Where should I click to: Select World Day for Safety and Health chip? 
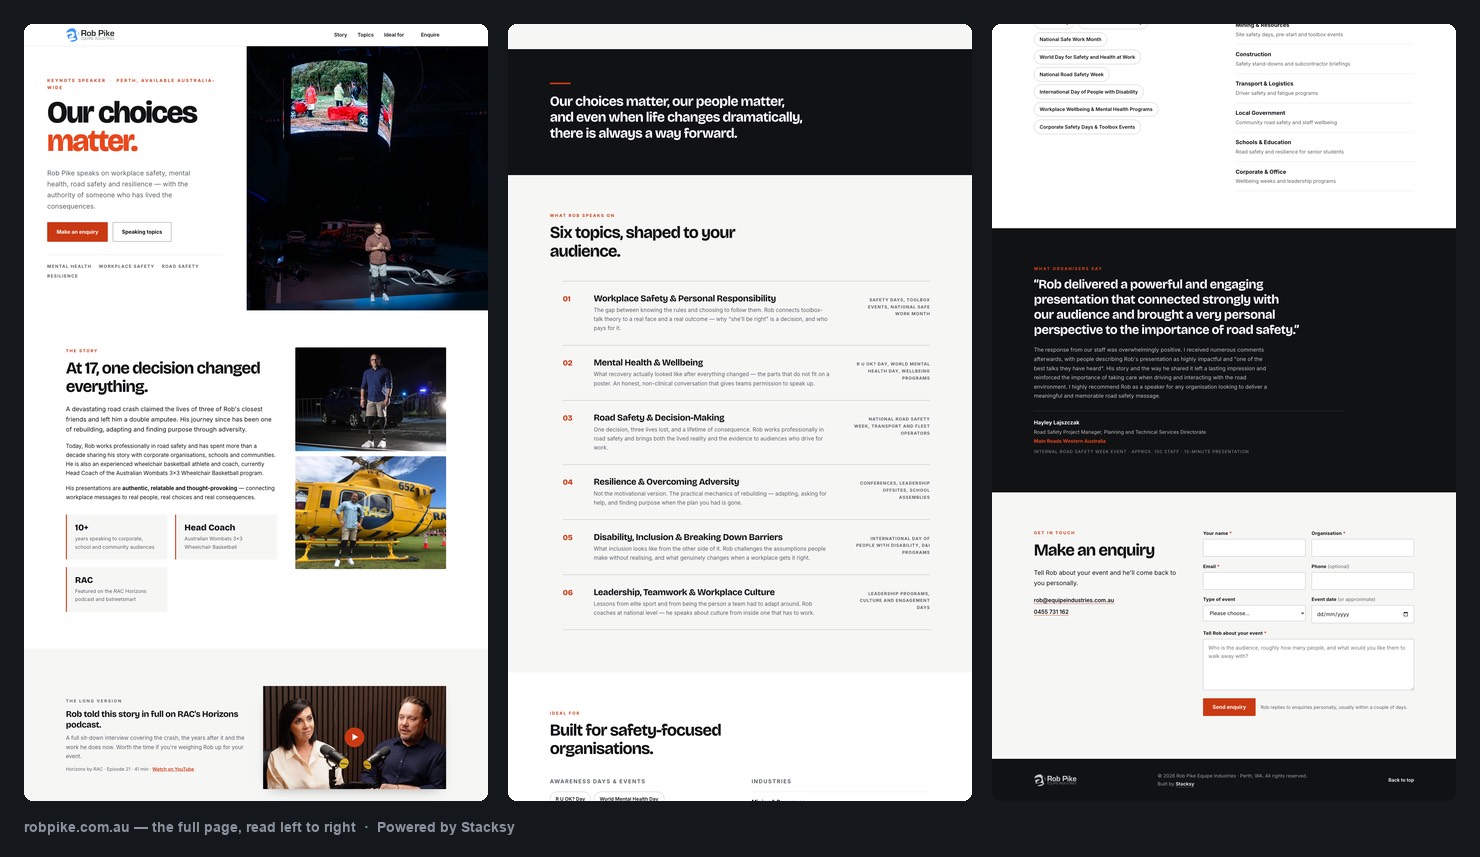click(1087, 57)
